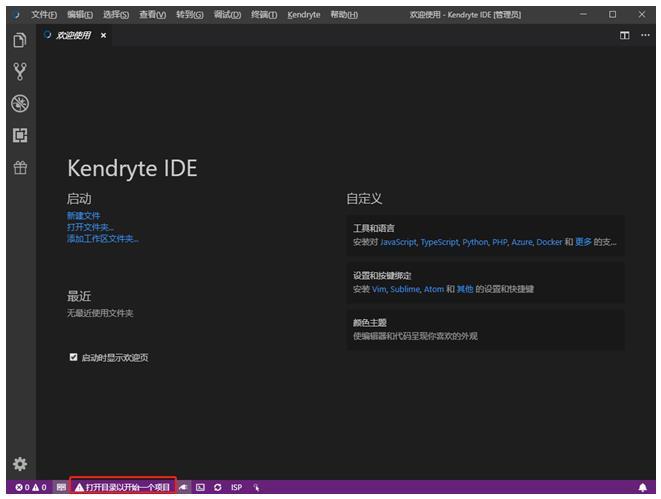Open the 颜色主题 card
The width and height of the screenshot is (661, 499).
coord(485,329)
